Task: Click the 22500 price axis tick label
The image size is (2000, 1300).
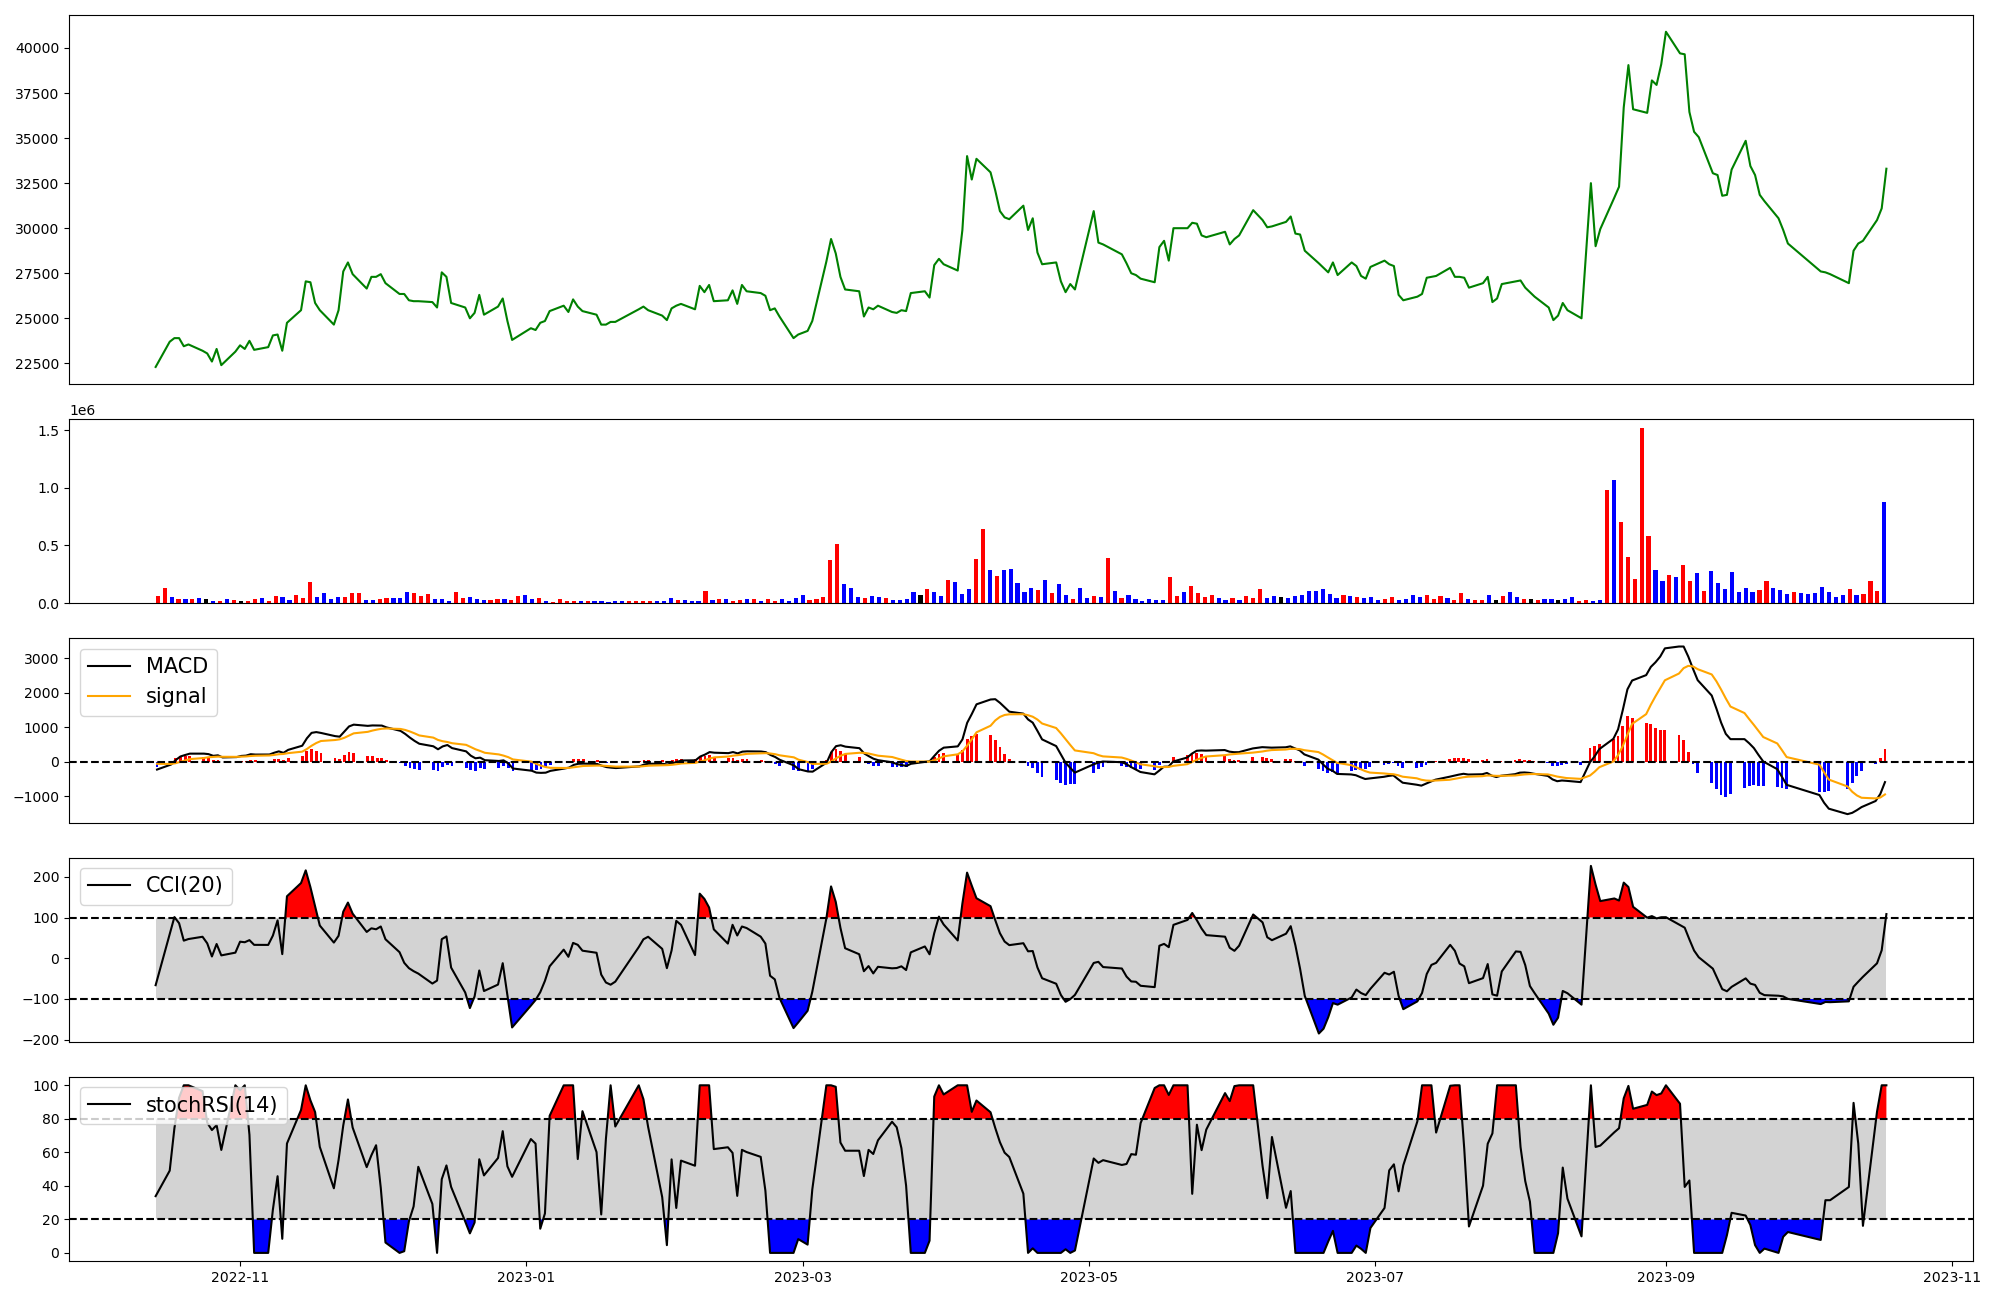Action: (x=37, y=364)
